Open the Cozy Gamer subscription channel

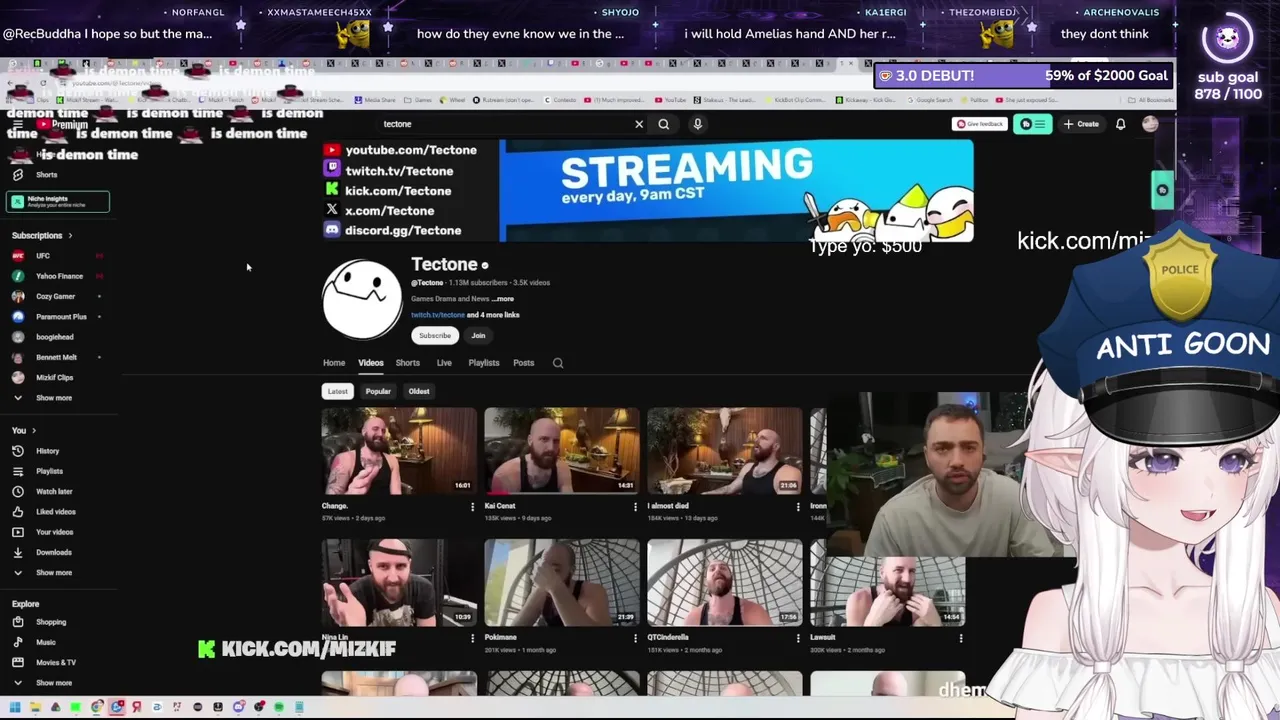point(55,296)
